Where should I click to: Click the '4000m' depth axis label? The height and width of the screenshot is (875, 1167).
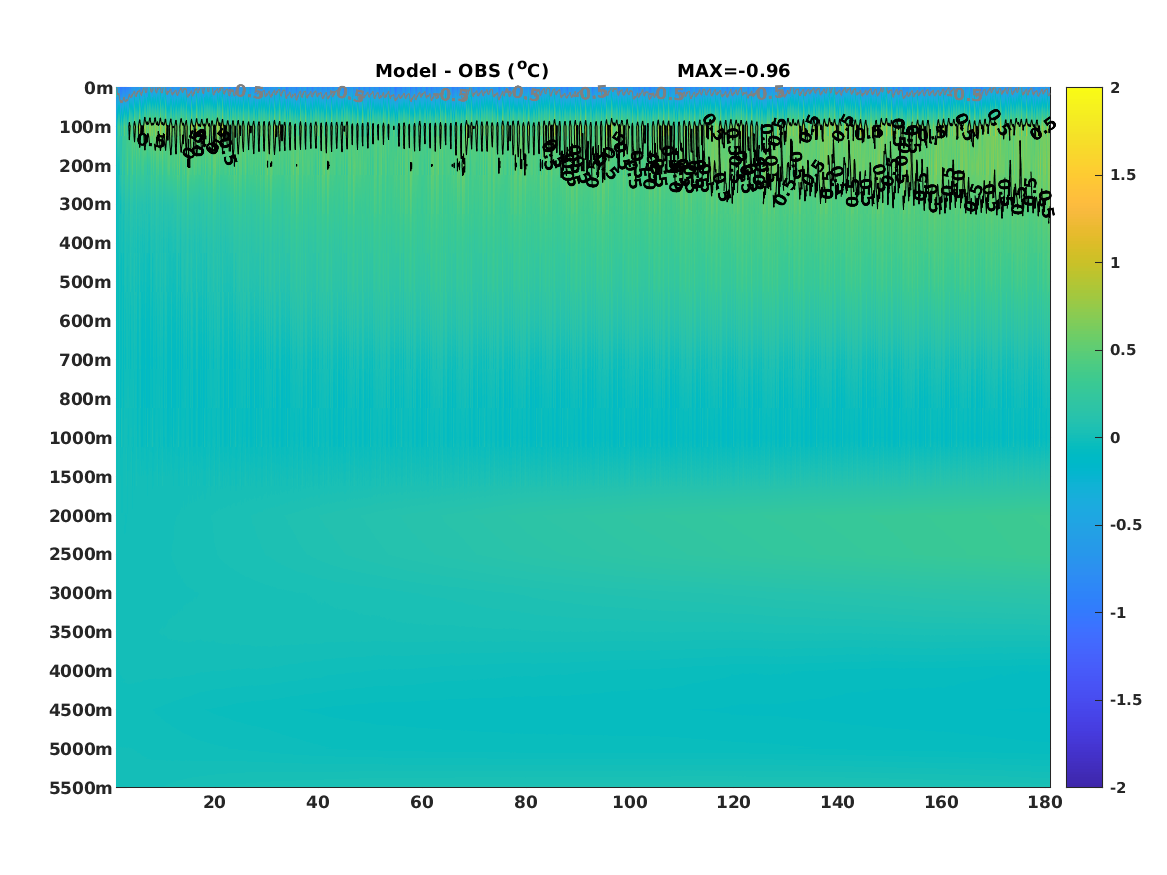tap(81, 671)
